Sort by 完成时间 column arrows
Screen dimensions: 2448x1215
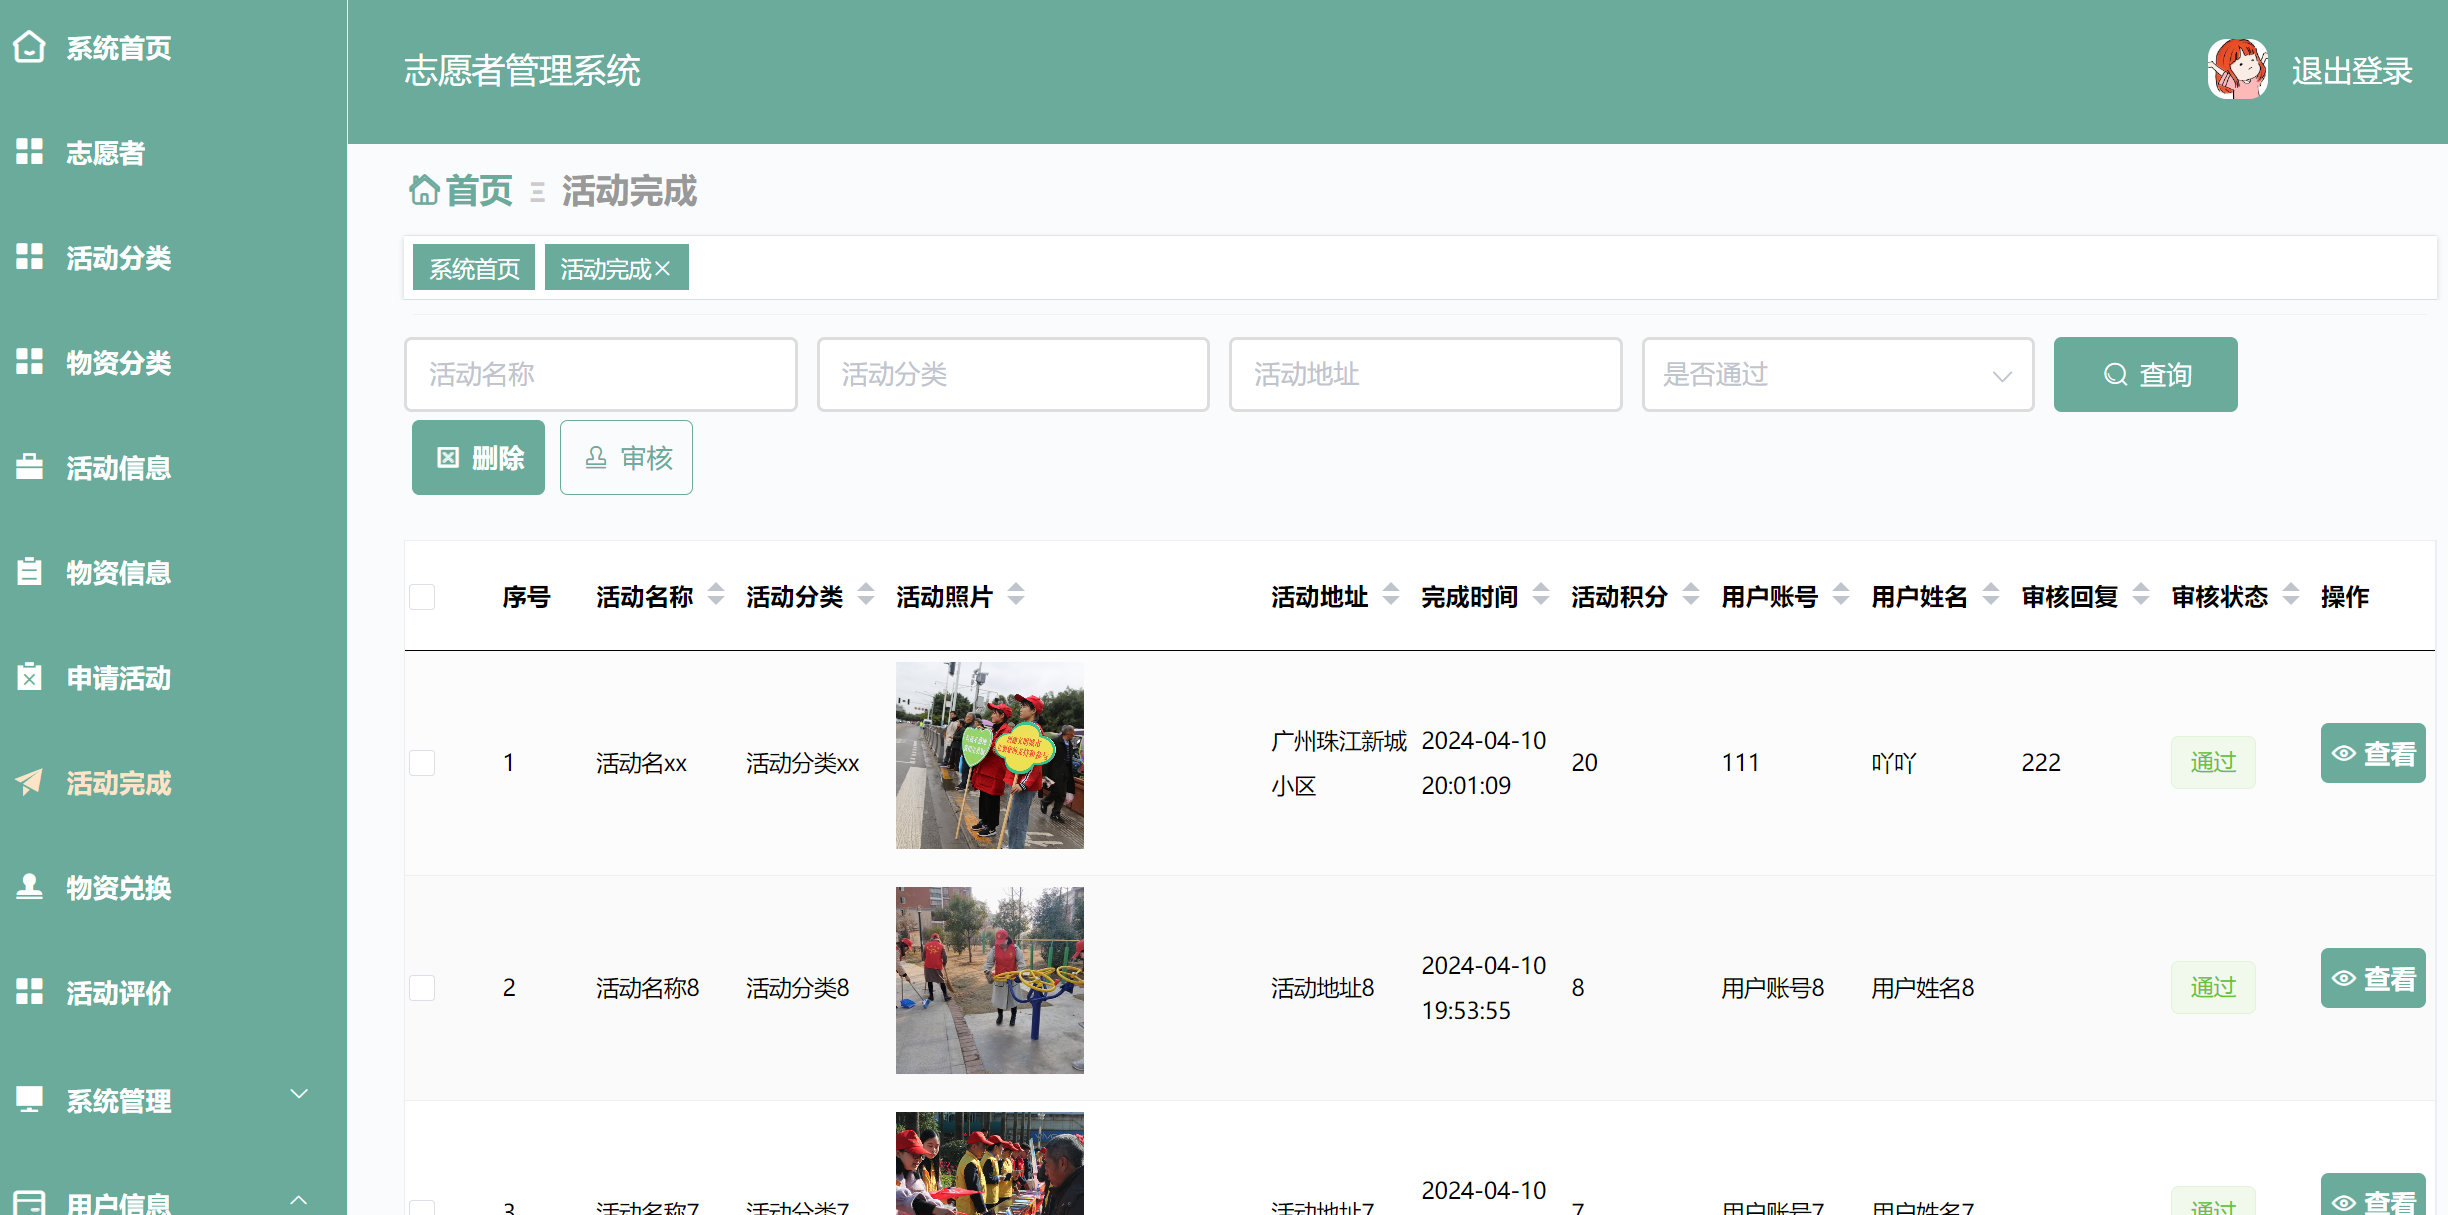pyautogui.click(x=1541, y=595)
